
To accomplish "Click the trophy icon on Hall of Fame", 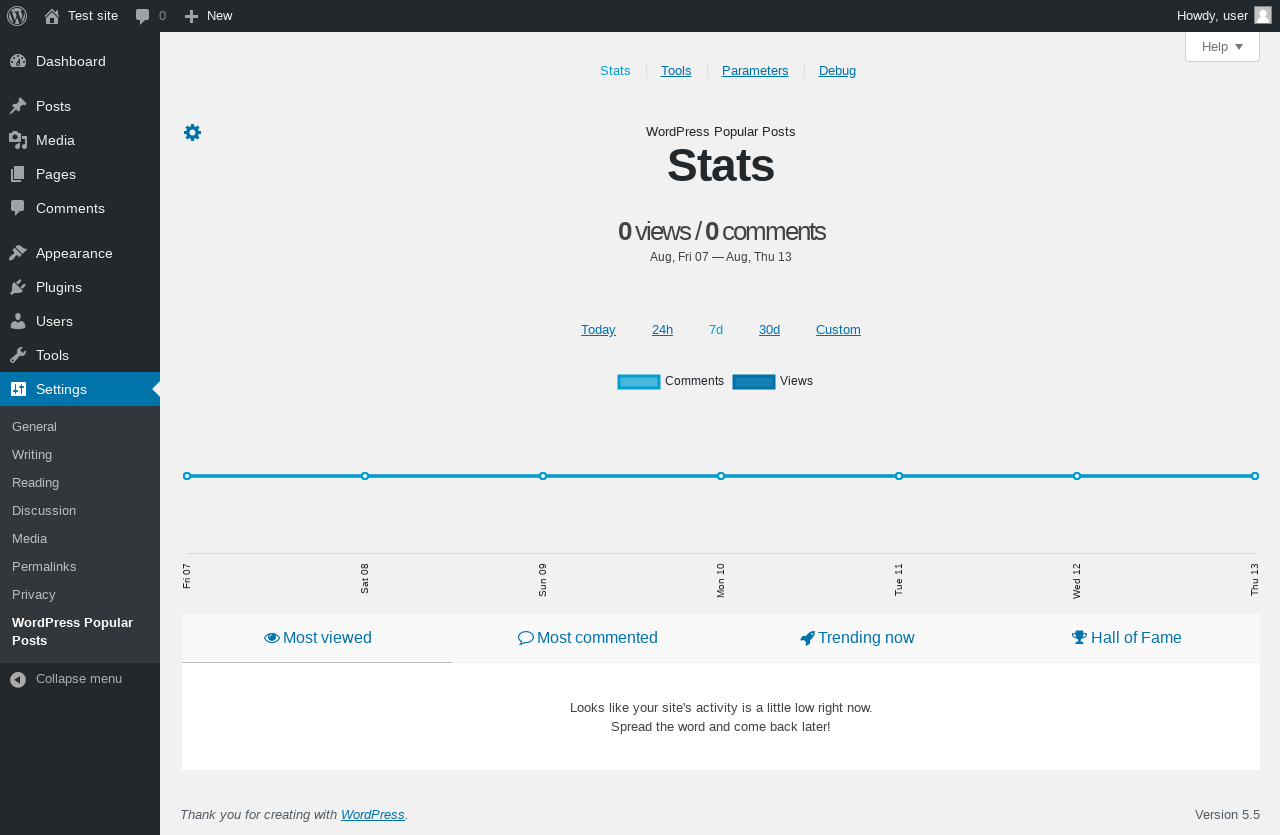I will coord(1079,638).
